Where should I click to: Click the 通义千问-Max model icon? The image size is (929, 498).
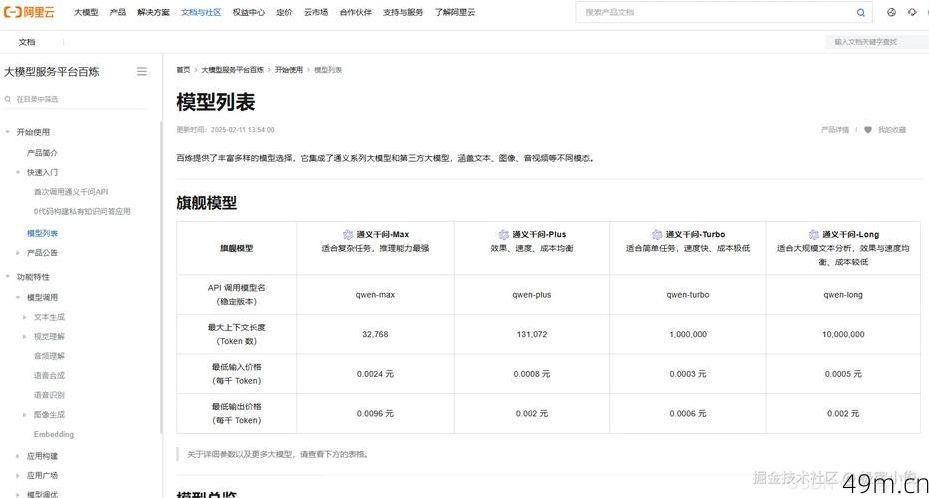[348, 235]
